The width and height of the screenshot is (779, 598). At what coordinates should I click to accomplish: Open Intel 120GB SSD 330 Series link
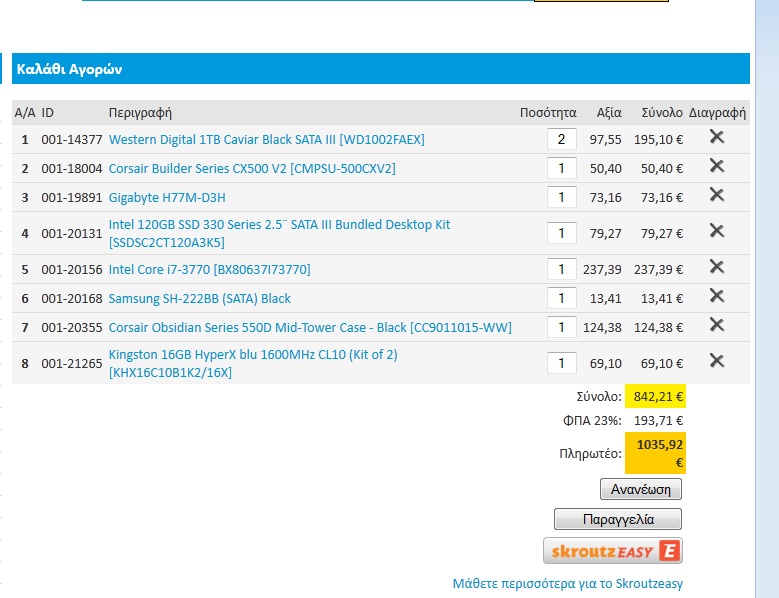(279, 233)
